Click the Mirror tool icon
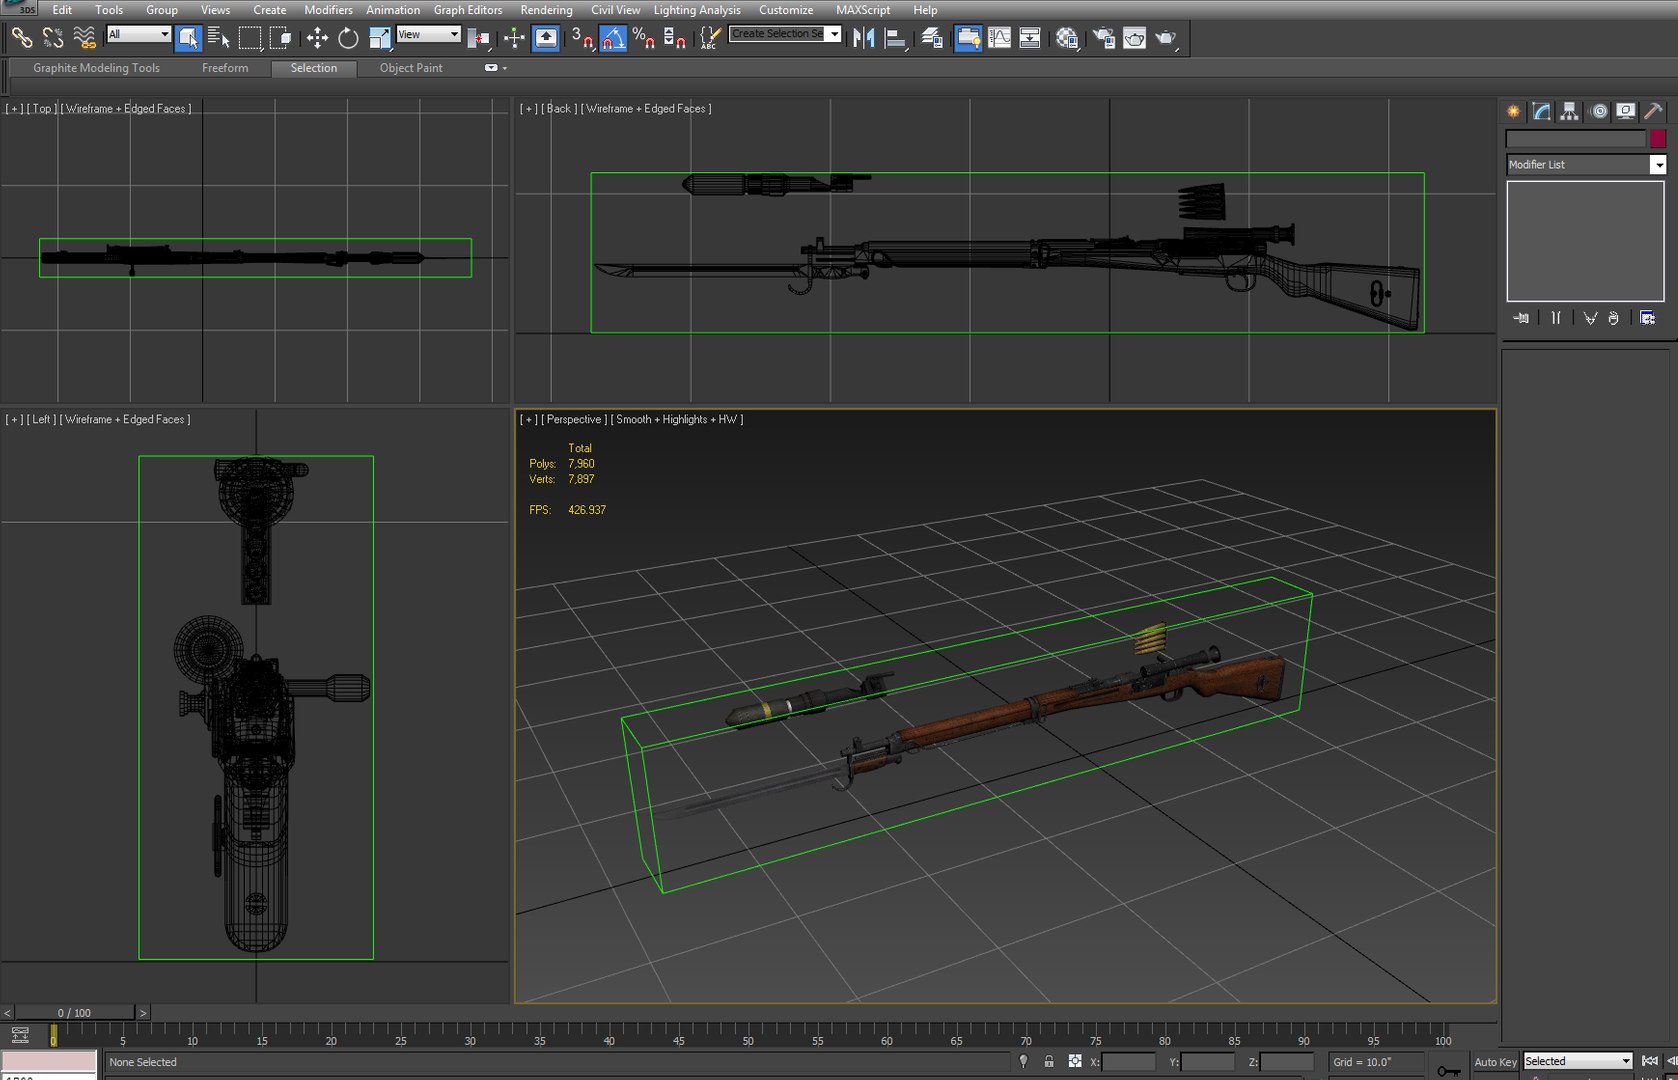Image resolution: width=1678 pixels, height=1080 pixels. coord(863,38)
